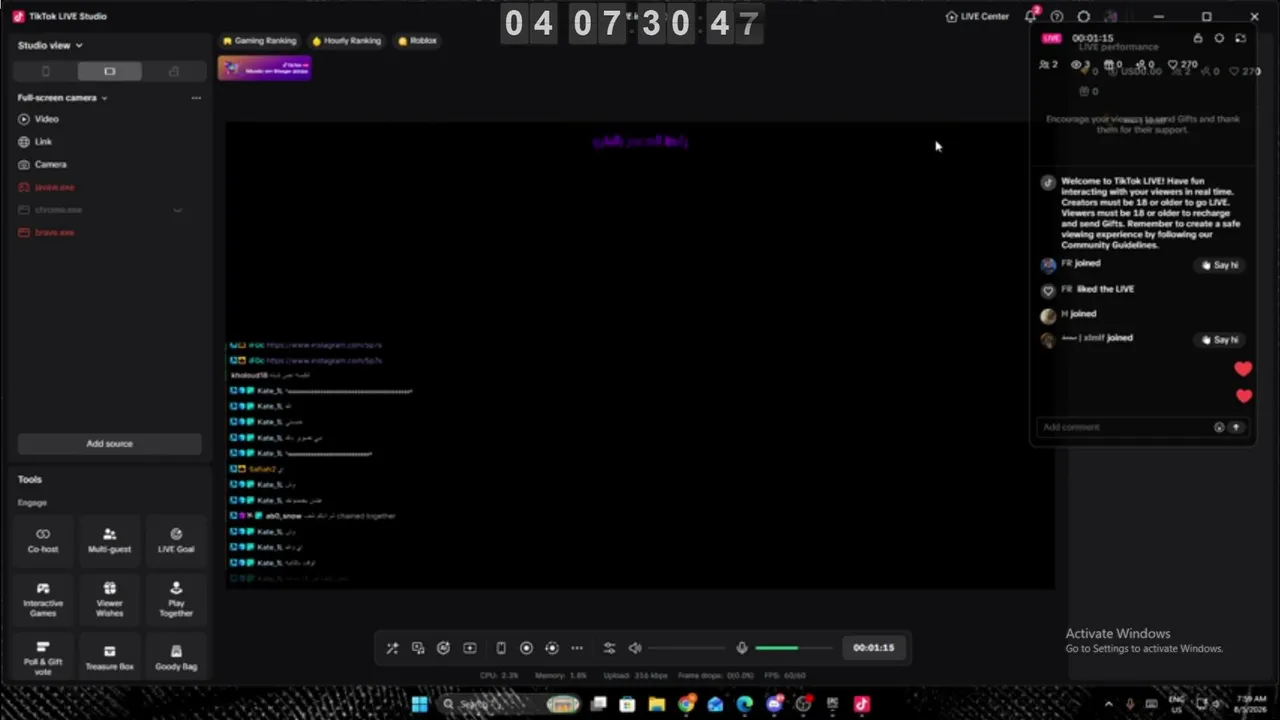
Task: Click the Add comment input field
Action: 1123,427
